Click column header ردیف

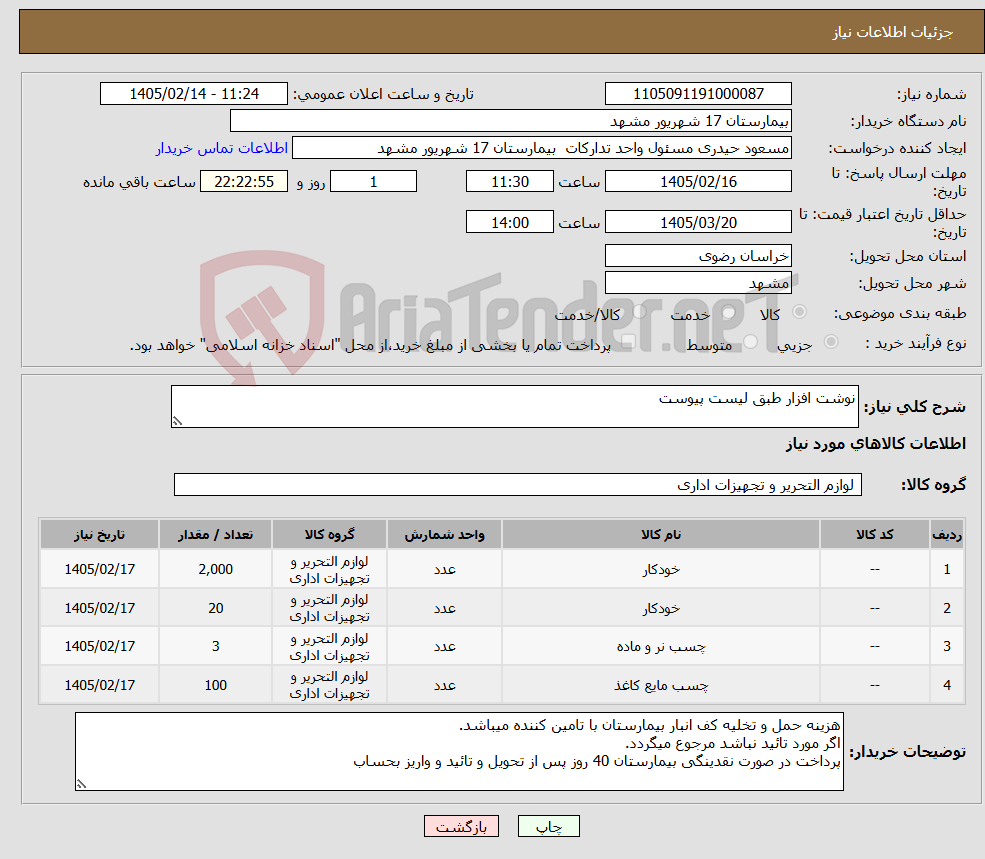point(947,534)
